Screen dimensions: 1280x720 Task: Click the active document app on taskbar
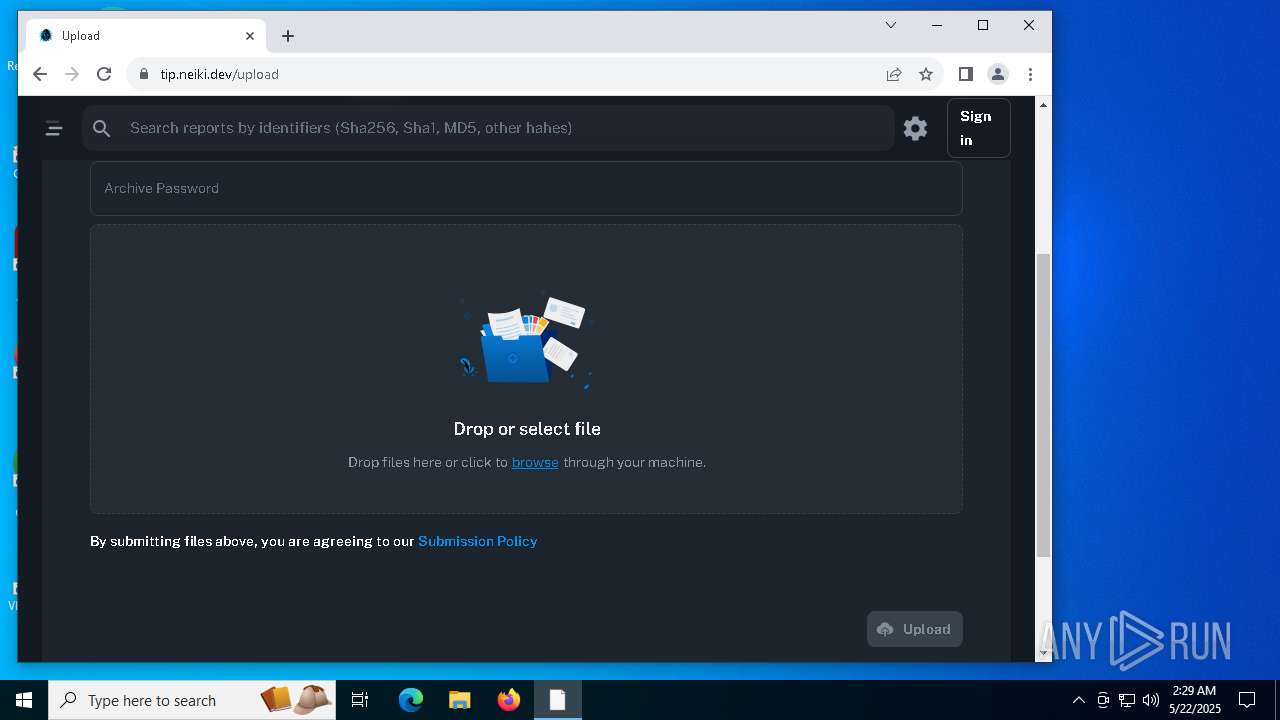pos(557,700)
